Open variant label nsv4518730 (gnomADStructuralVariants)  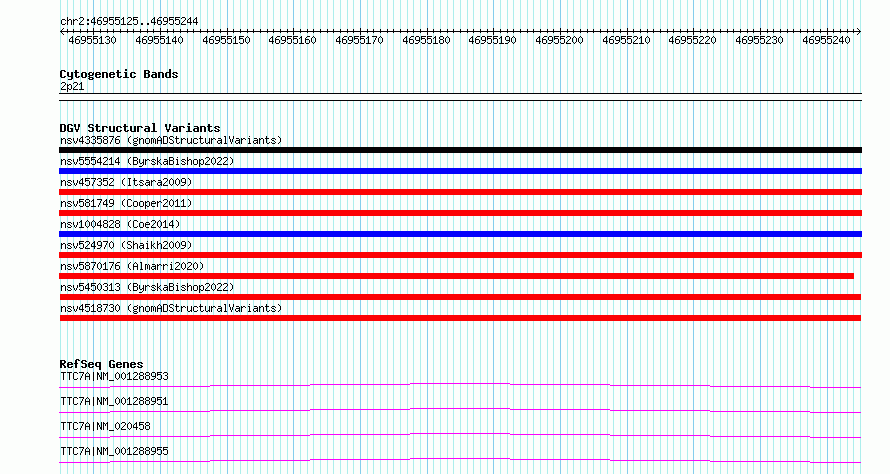point(171,308)
